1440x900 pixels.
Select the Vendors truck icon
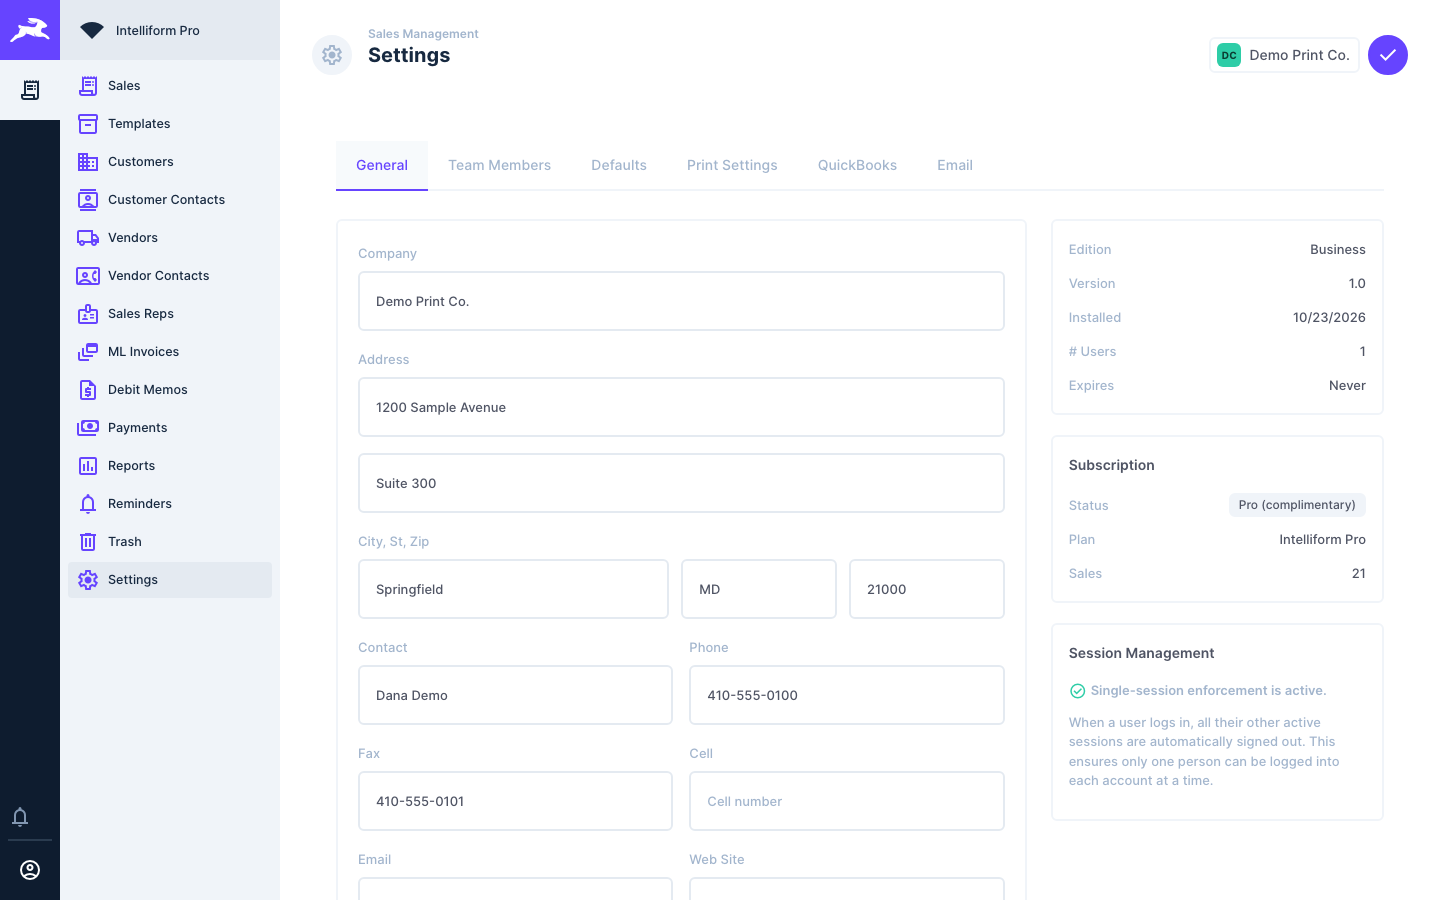[x=88, y=238]
